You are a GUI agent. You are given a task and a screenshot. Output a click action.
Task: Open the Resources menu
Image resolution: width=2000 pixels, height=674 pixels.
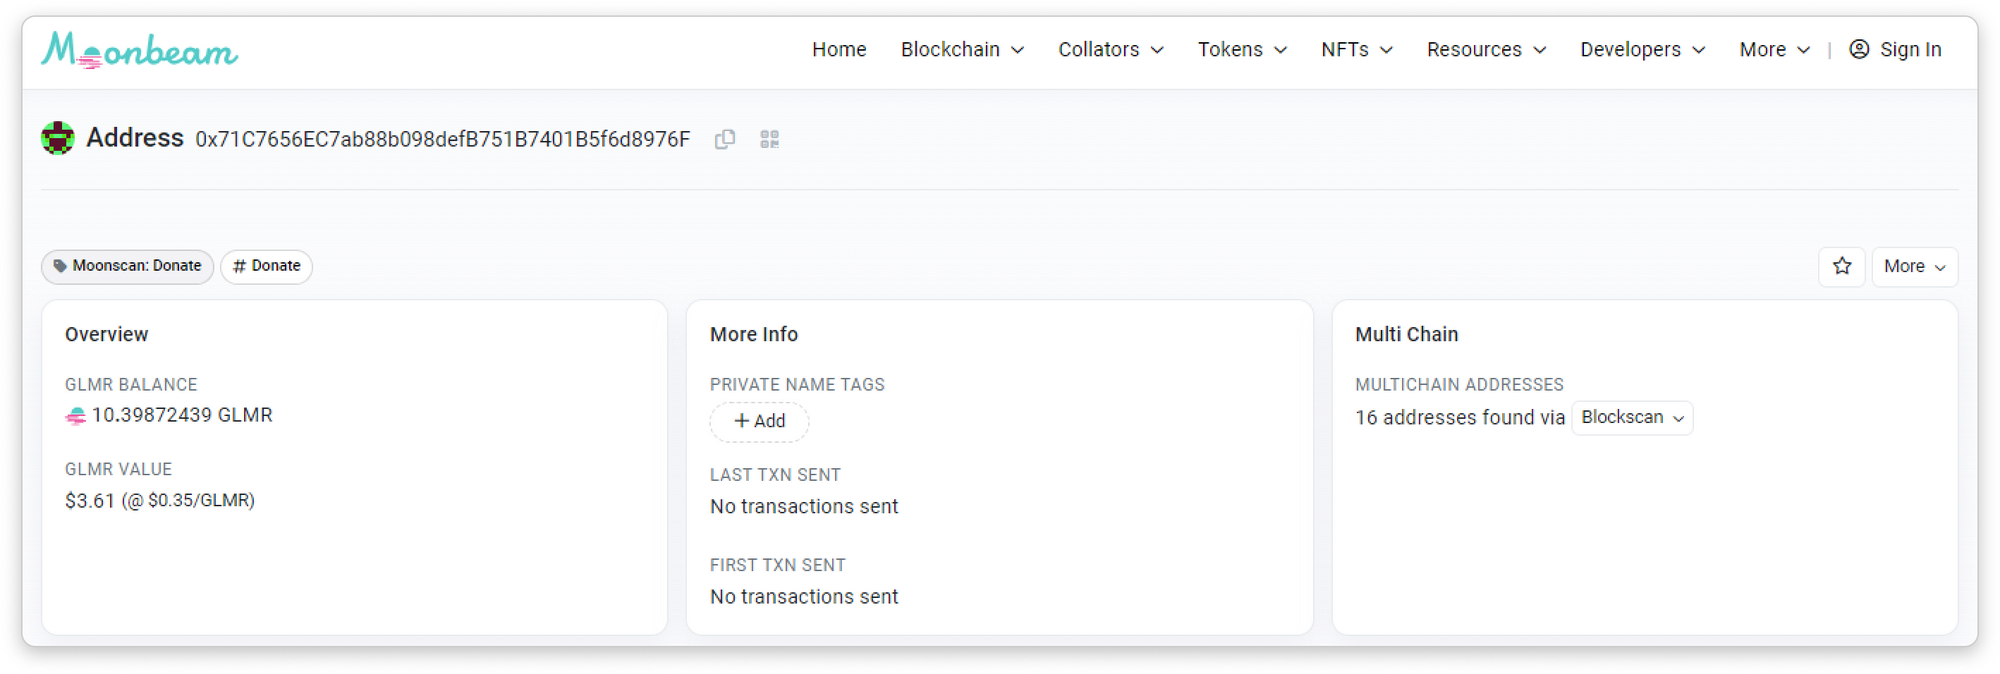pos(1486,49)
